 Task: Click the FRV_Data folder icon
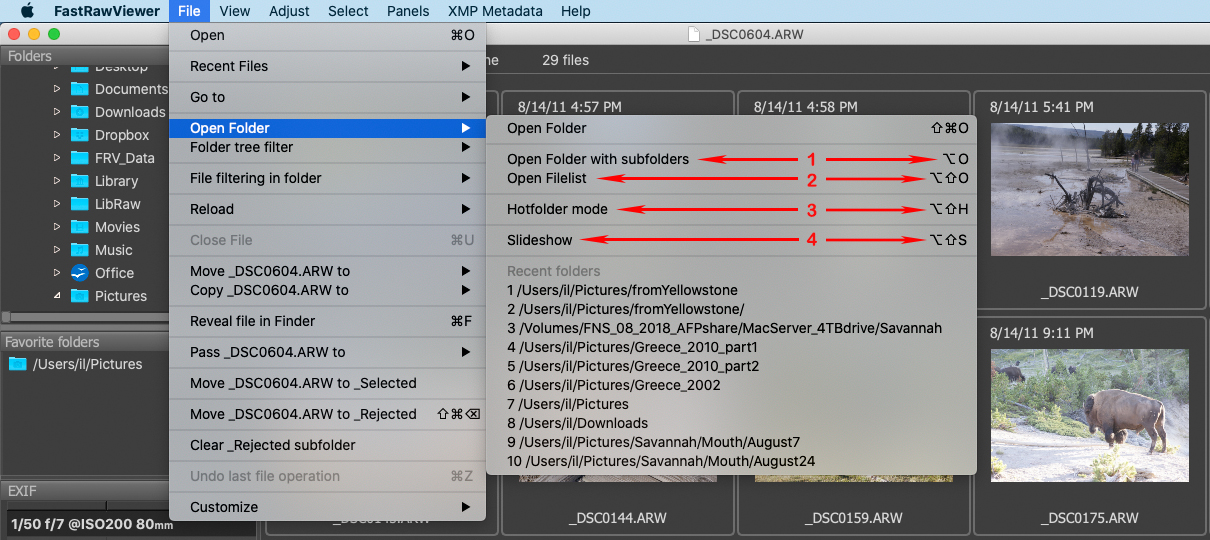click(80, 158)
